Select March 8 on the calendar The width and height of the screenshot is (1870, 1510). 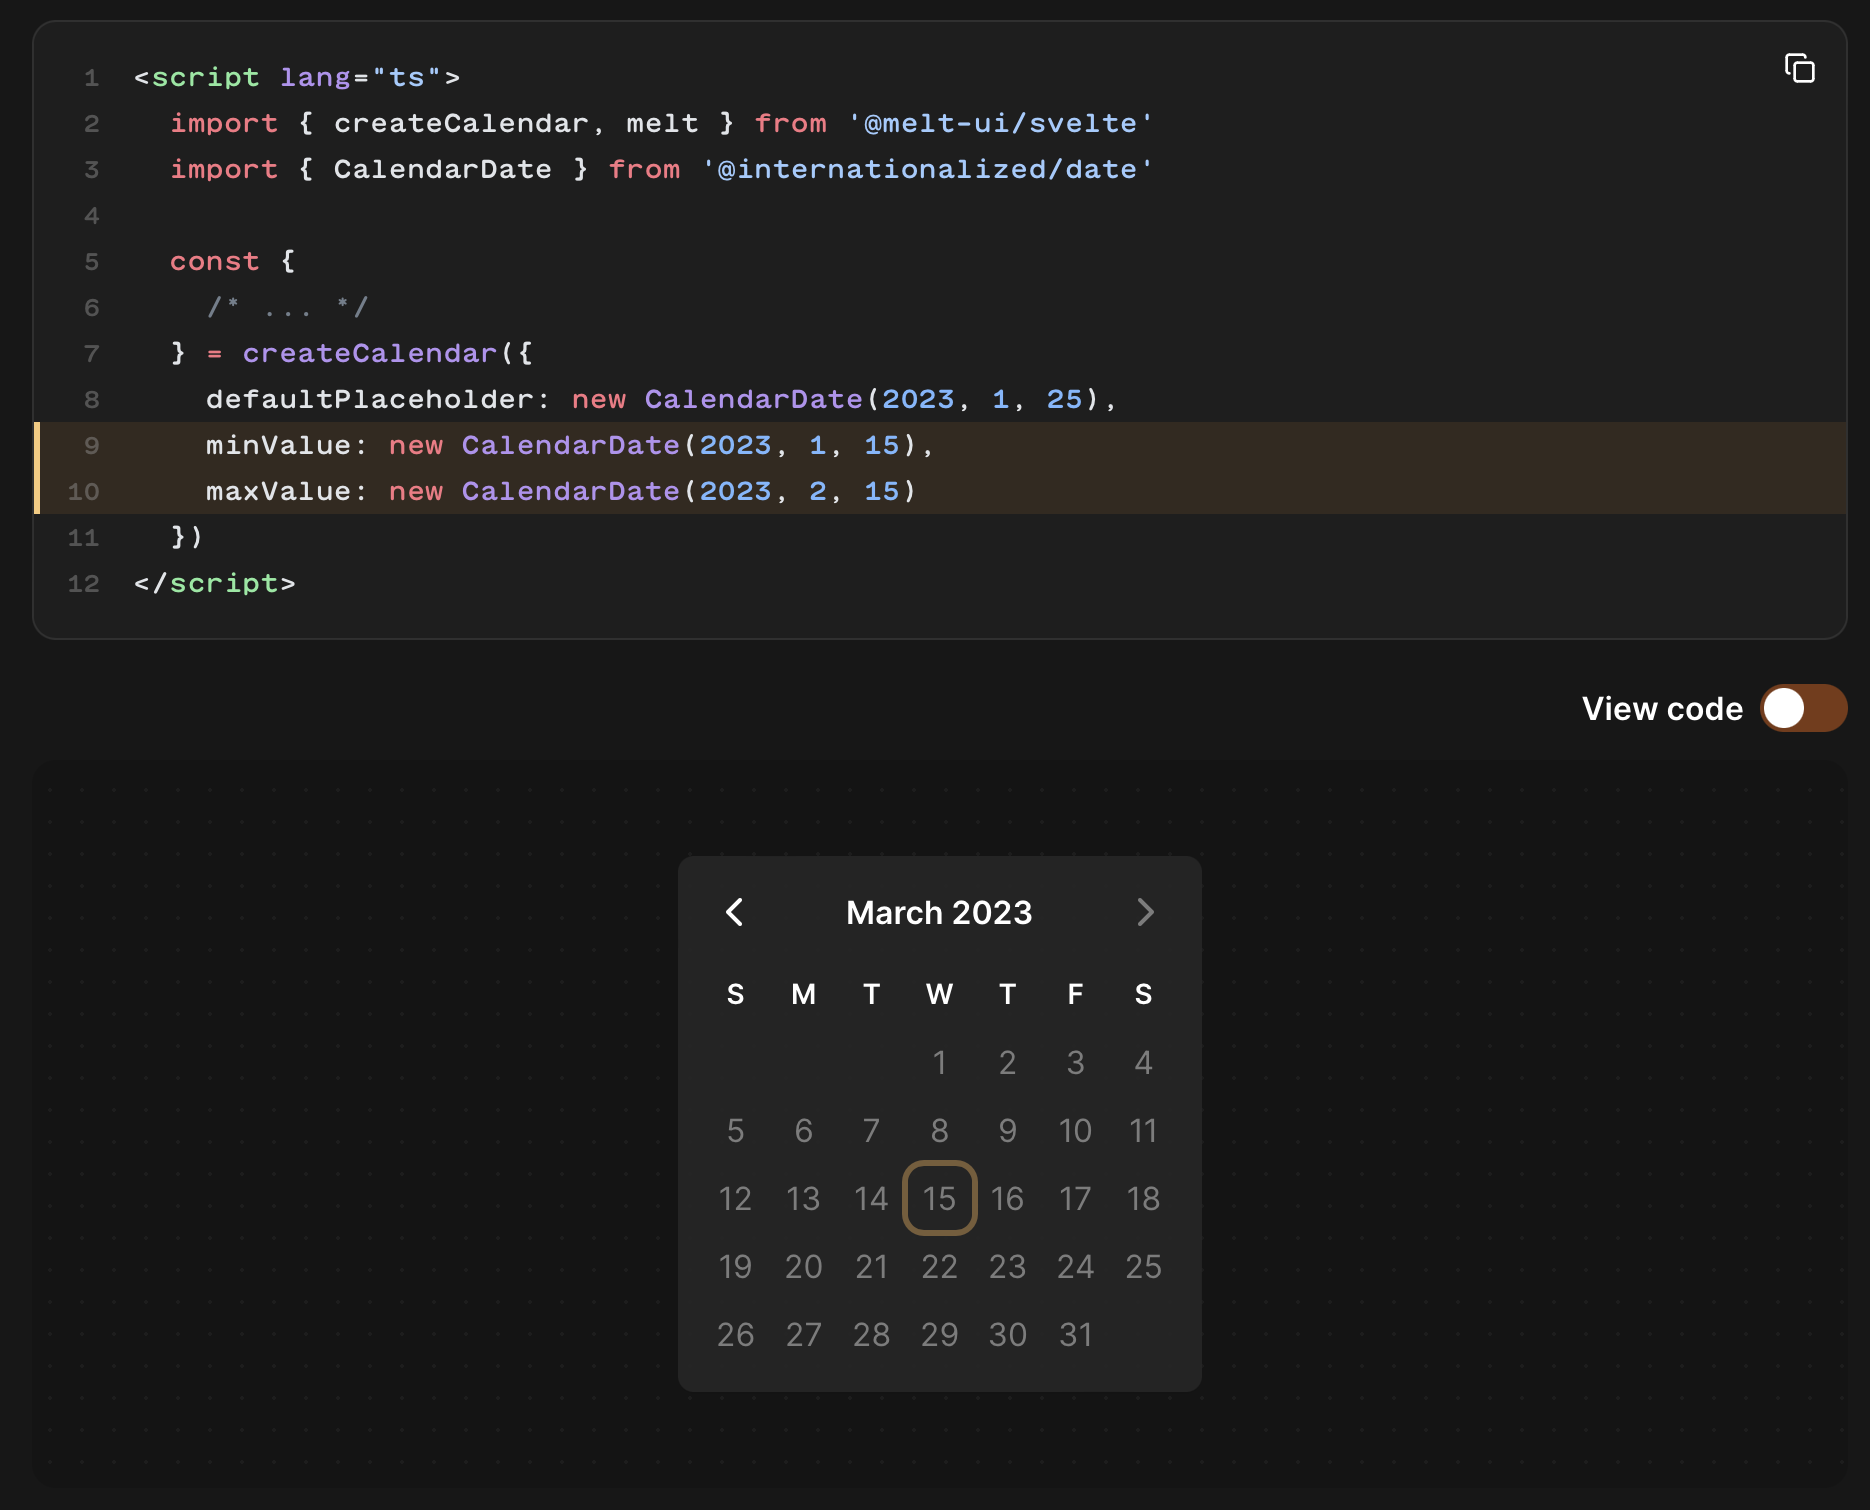(x=939, y=1131)
